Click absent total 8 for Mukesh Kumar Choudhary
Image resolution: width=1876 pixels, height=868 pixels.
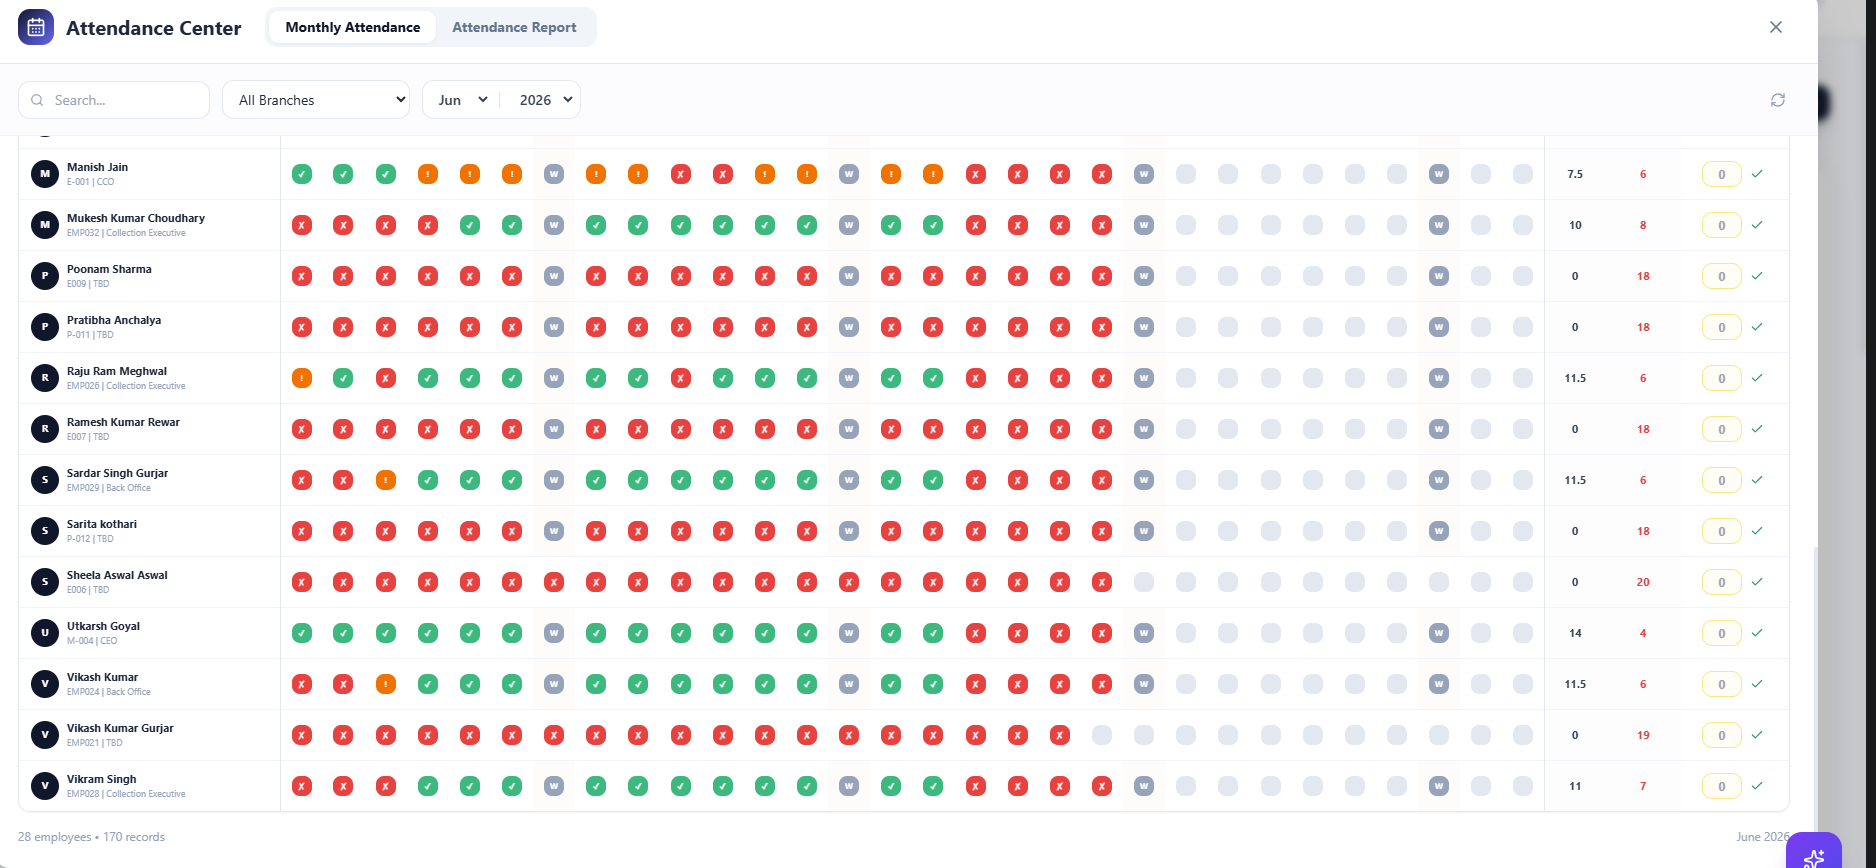[x=1643, y=225]
